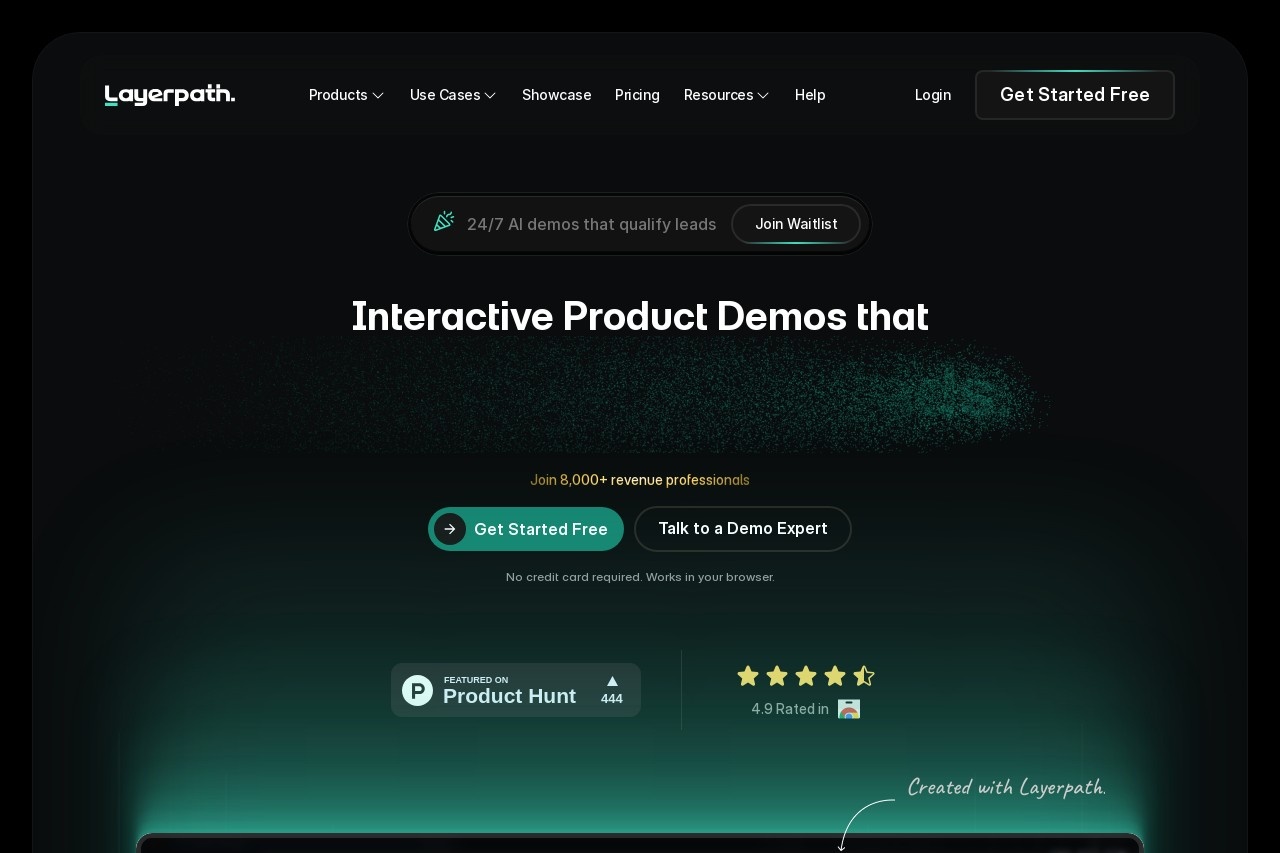Open the Products menu

coord(346,95)
